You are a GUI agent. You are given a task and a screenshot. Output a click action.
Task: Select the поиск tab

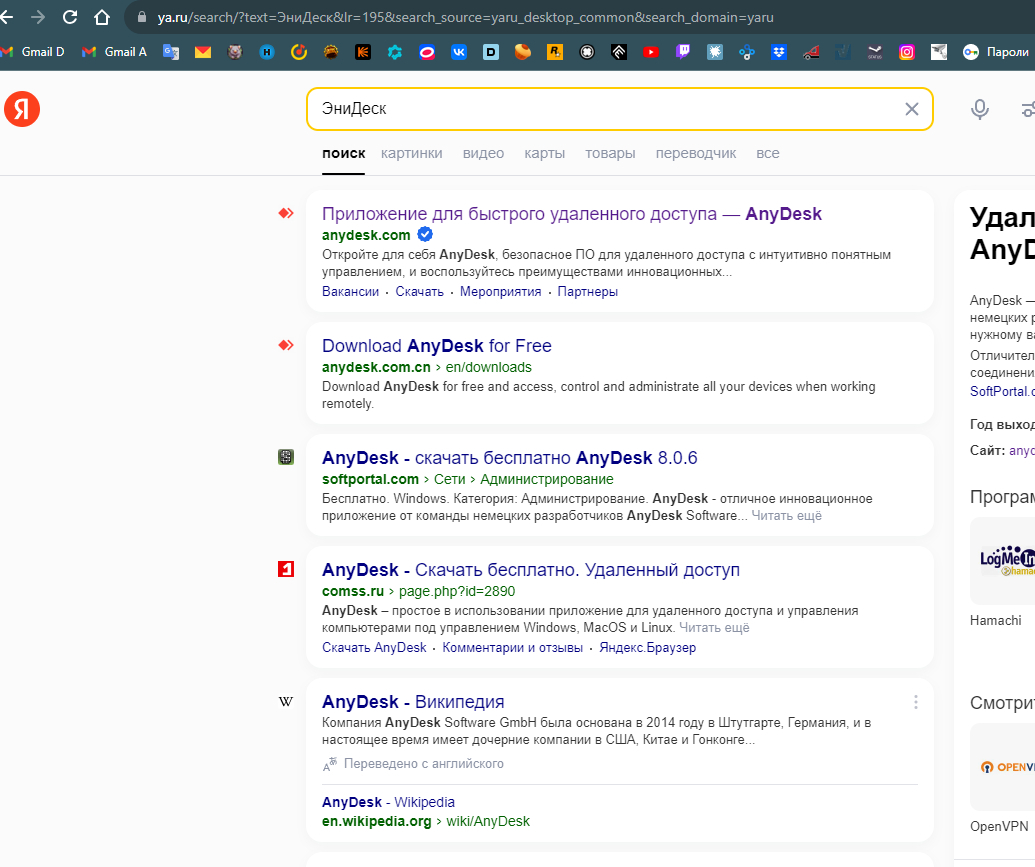(343, 153)
